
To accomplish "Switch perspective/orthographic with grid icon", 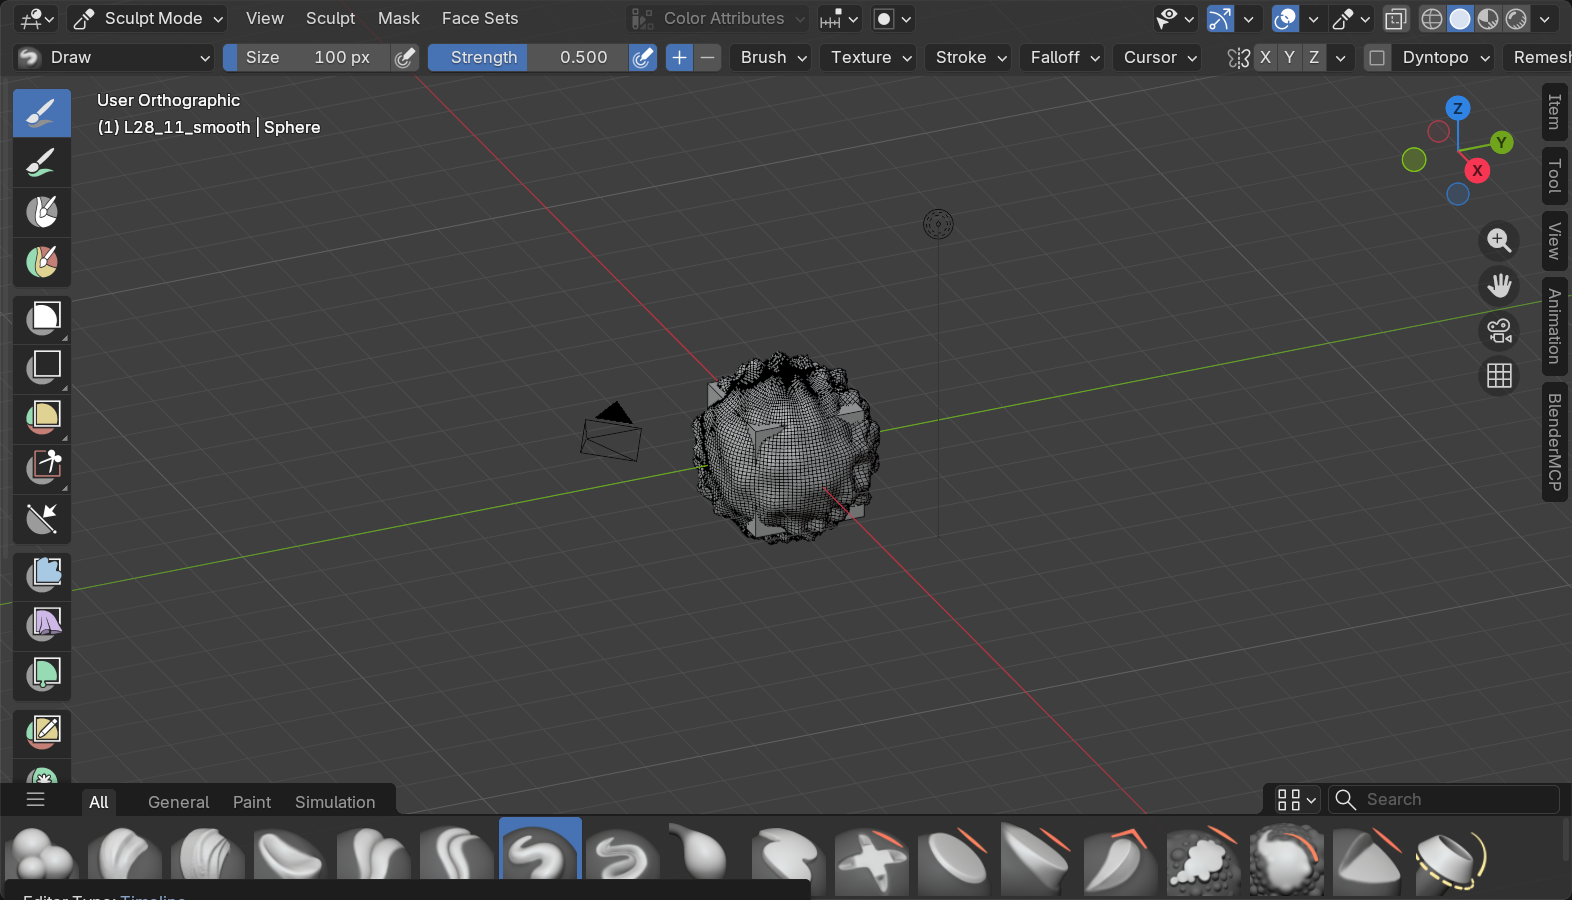I will [x=1499, y=376].
